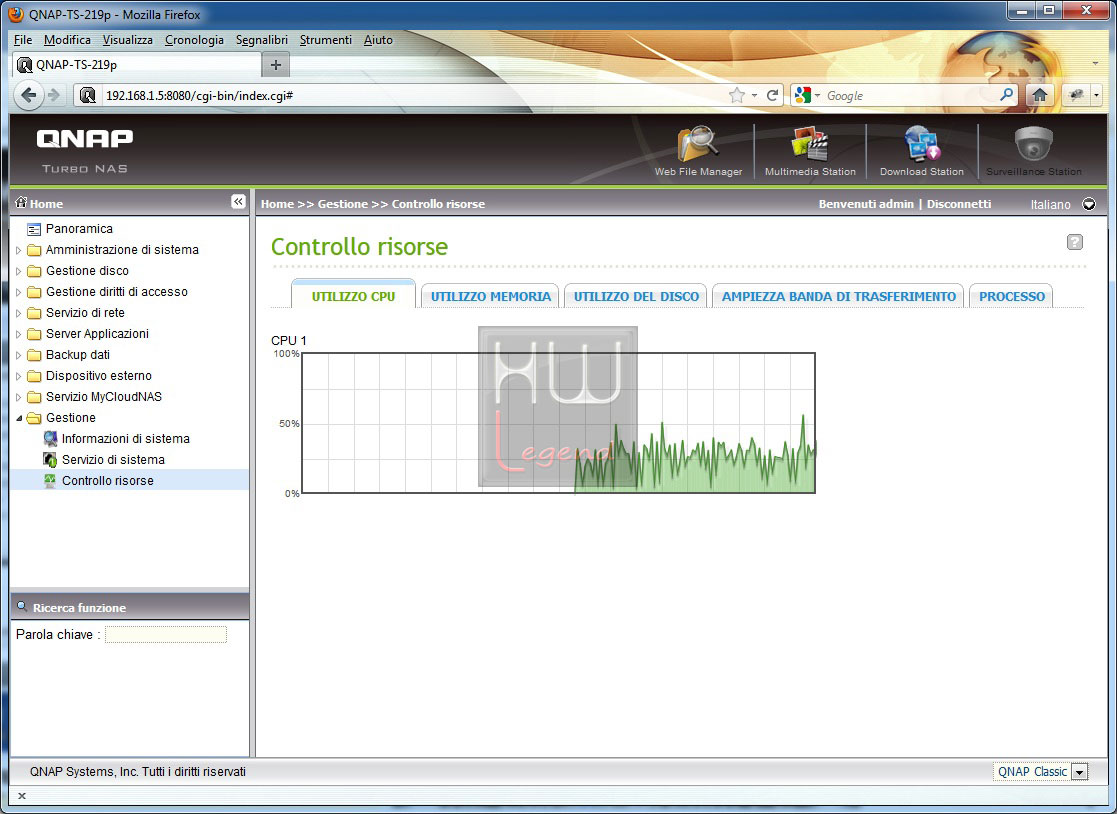Switch to Utilizzo del Disco tab
1117x814 pixels.
[x=636, y=296]
